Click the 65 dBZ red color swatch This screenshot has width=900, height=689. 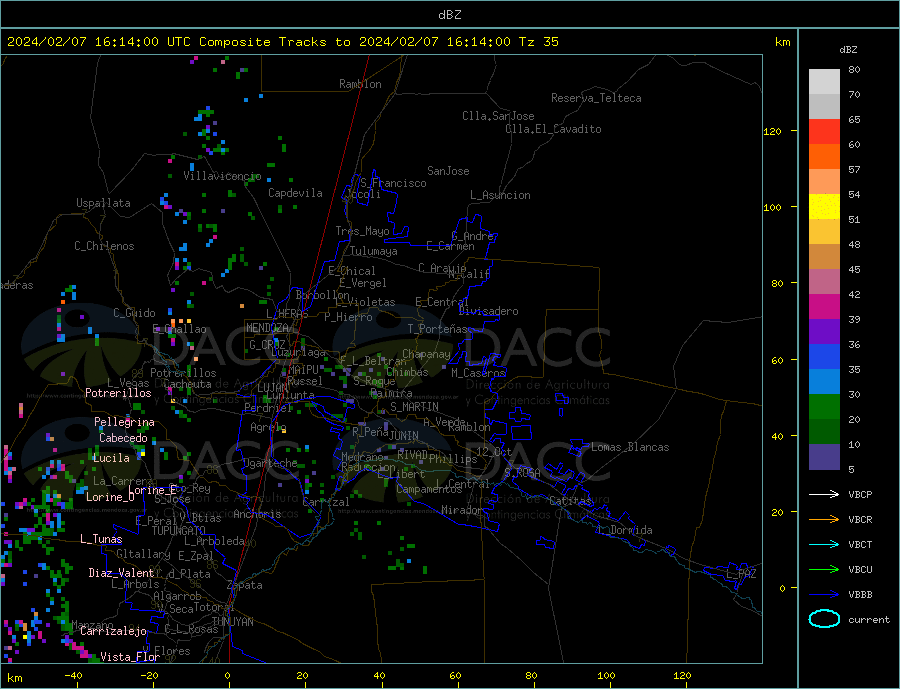[824, 131]
